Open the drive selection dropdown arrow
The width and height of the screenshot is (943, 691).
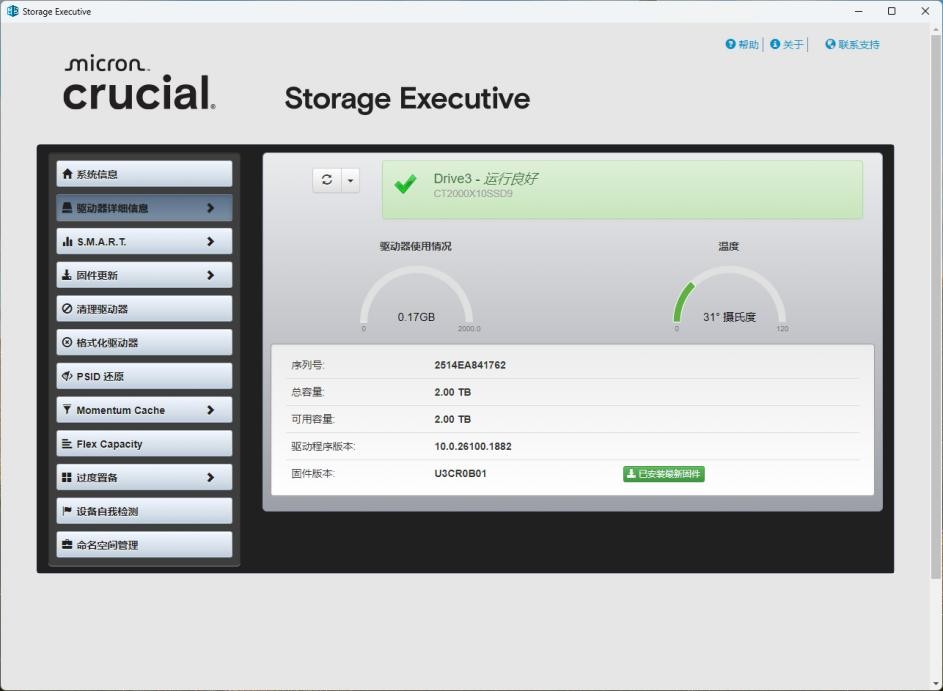click(351, 180)
